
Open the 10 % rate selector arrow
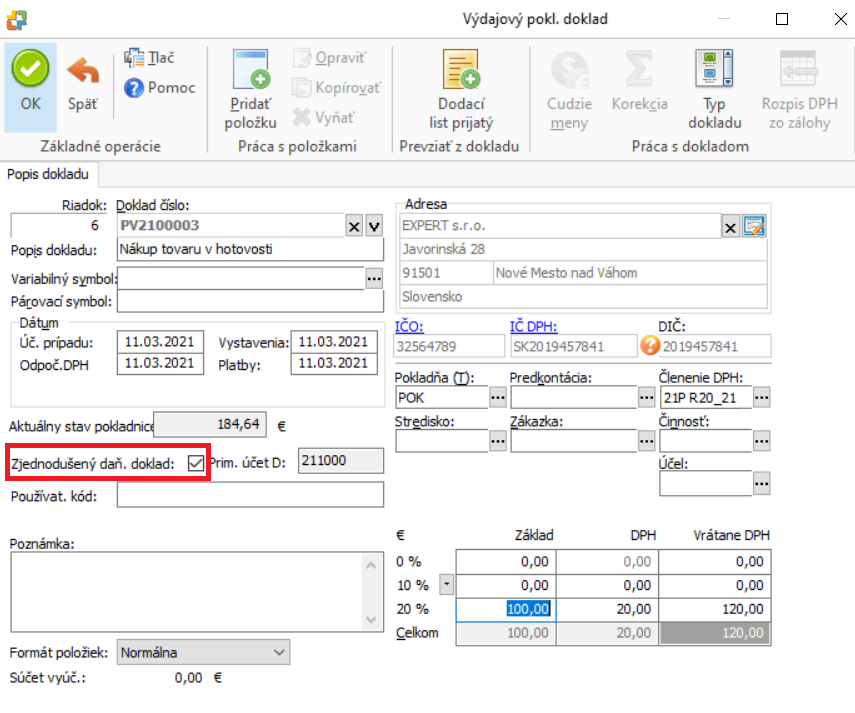[x=447, y=585]
